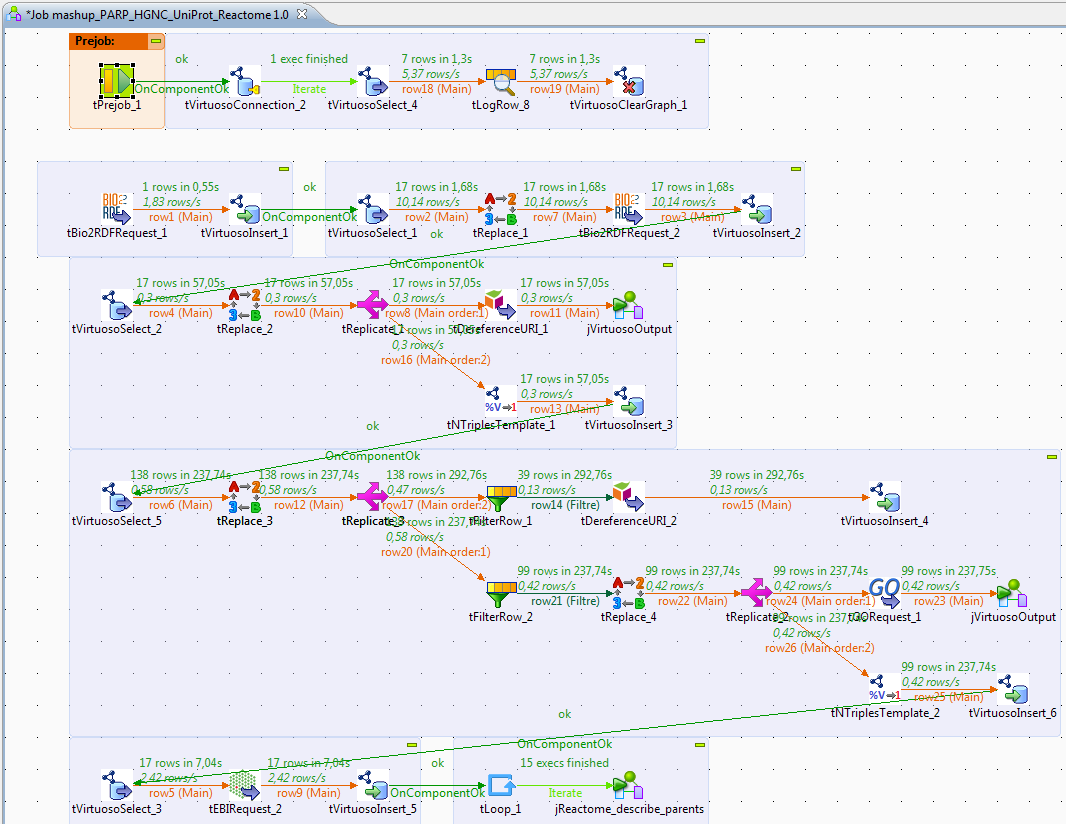
Task: Click the tGORequest_1 GO icon
Action: coord(884,592)
